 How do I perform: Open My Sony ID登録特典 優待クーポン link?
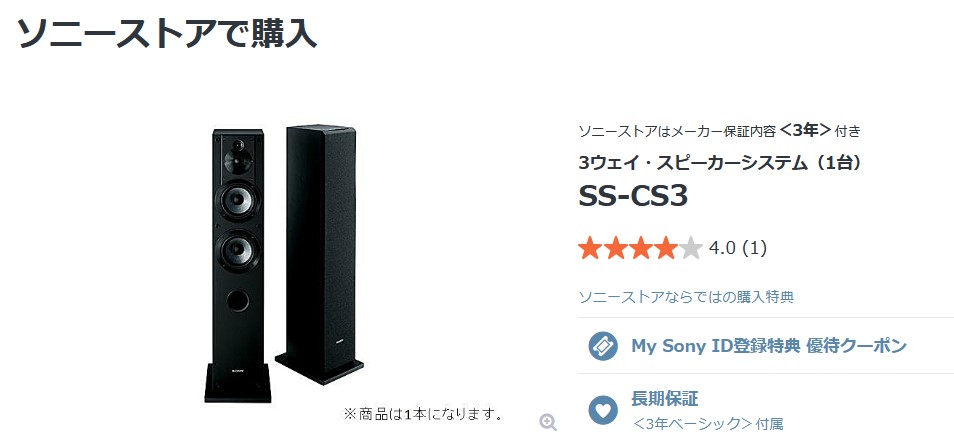coord(769,346)
